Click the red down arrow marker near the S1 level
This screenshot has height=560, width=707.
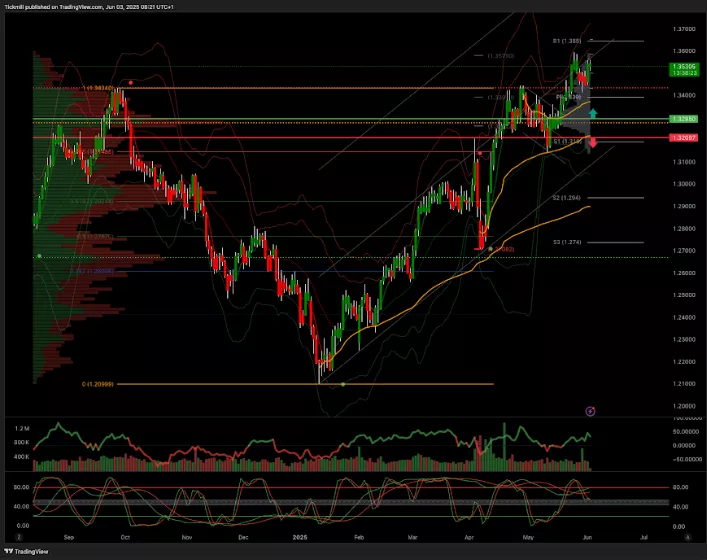(x=593, y=146)
